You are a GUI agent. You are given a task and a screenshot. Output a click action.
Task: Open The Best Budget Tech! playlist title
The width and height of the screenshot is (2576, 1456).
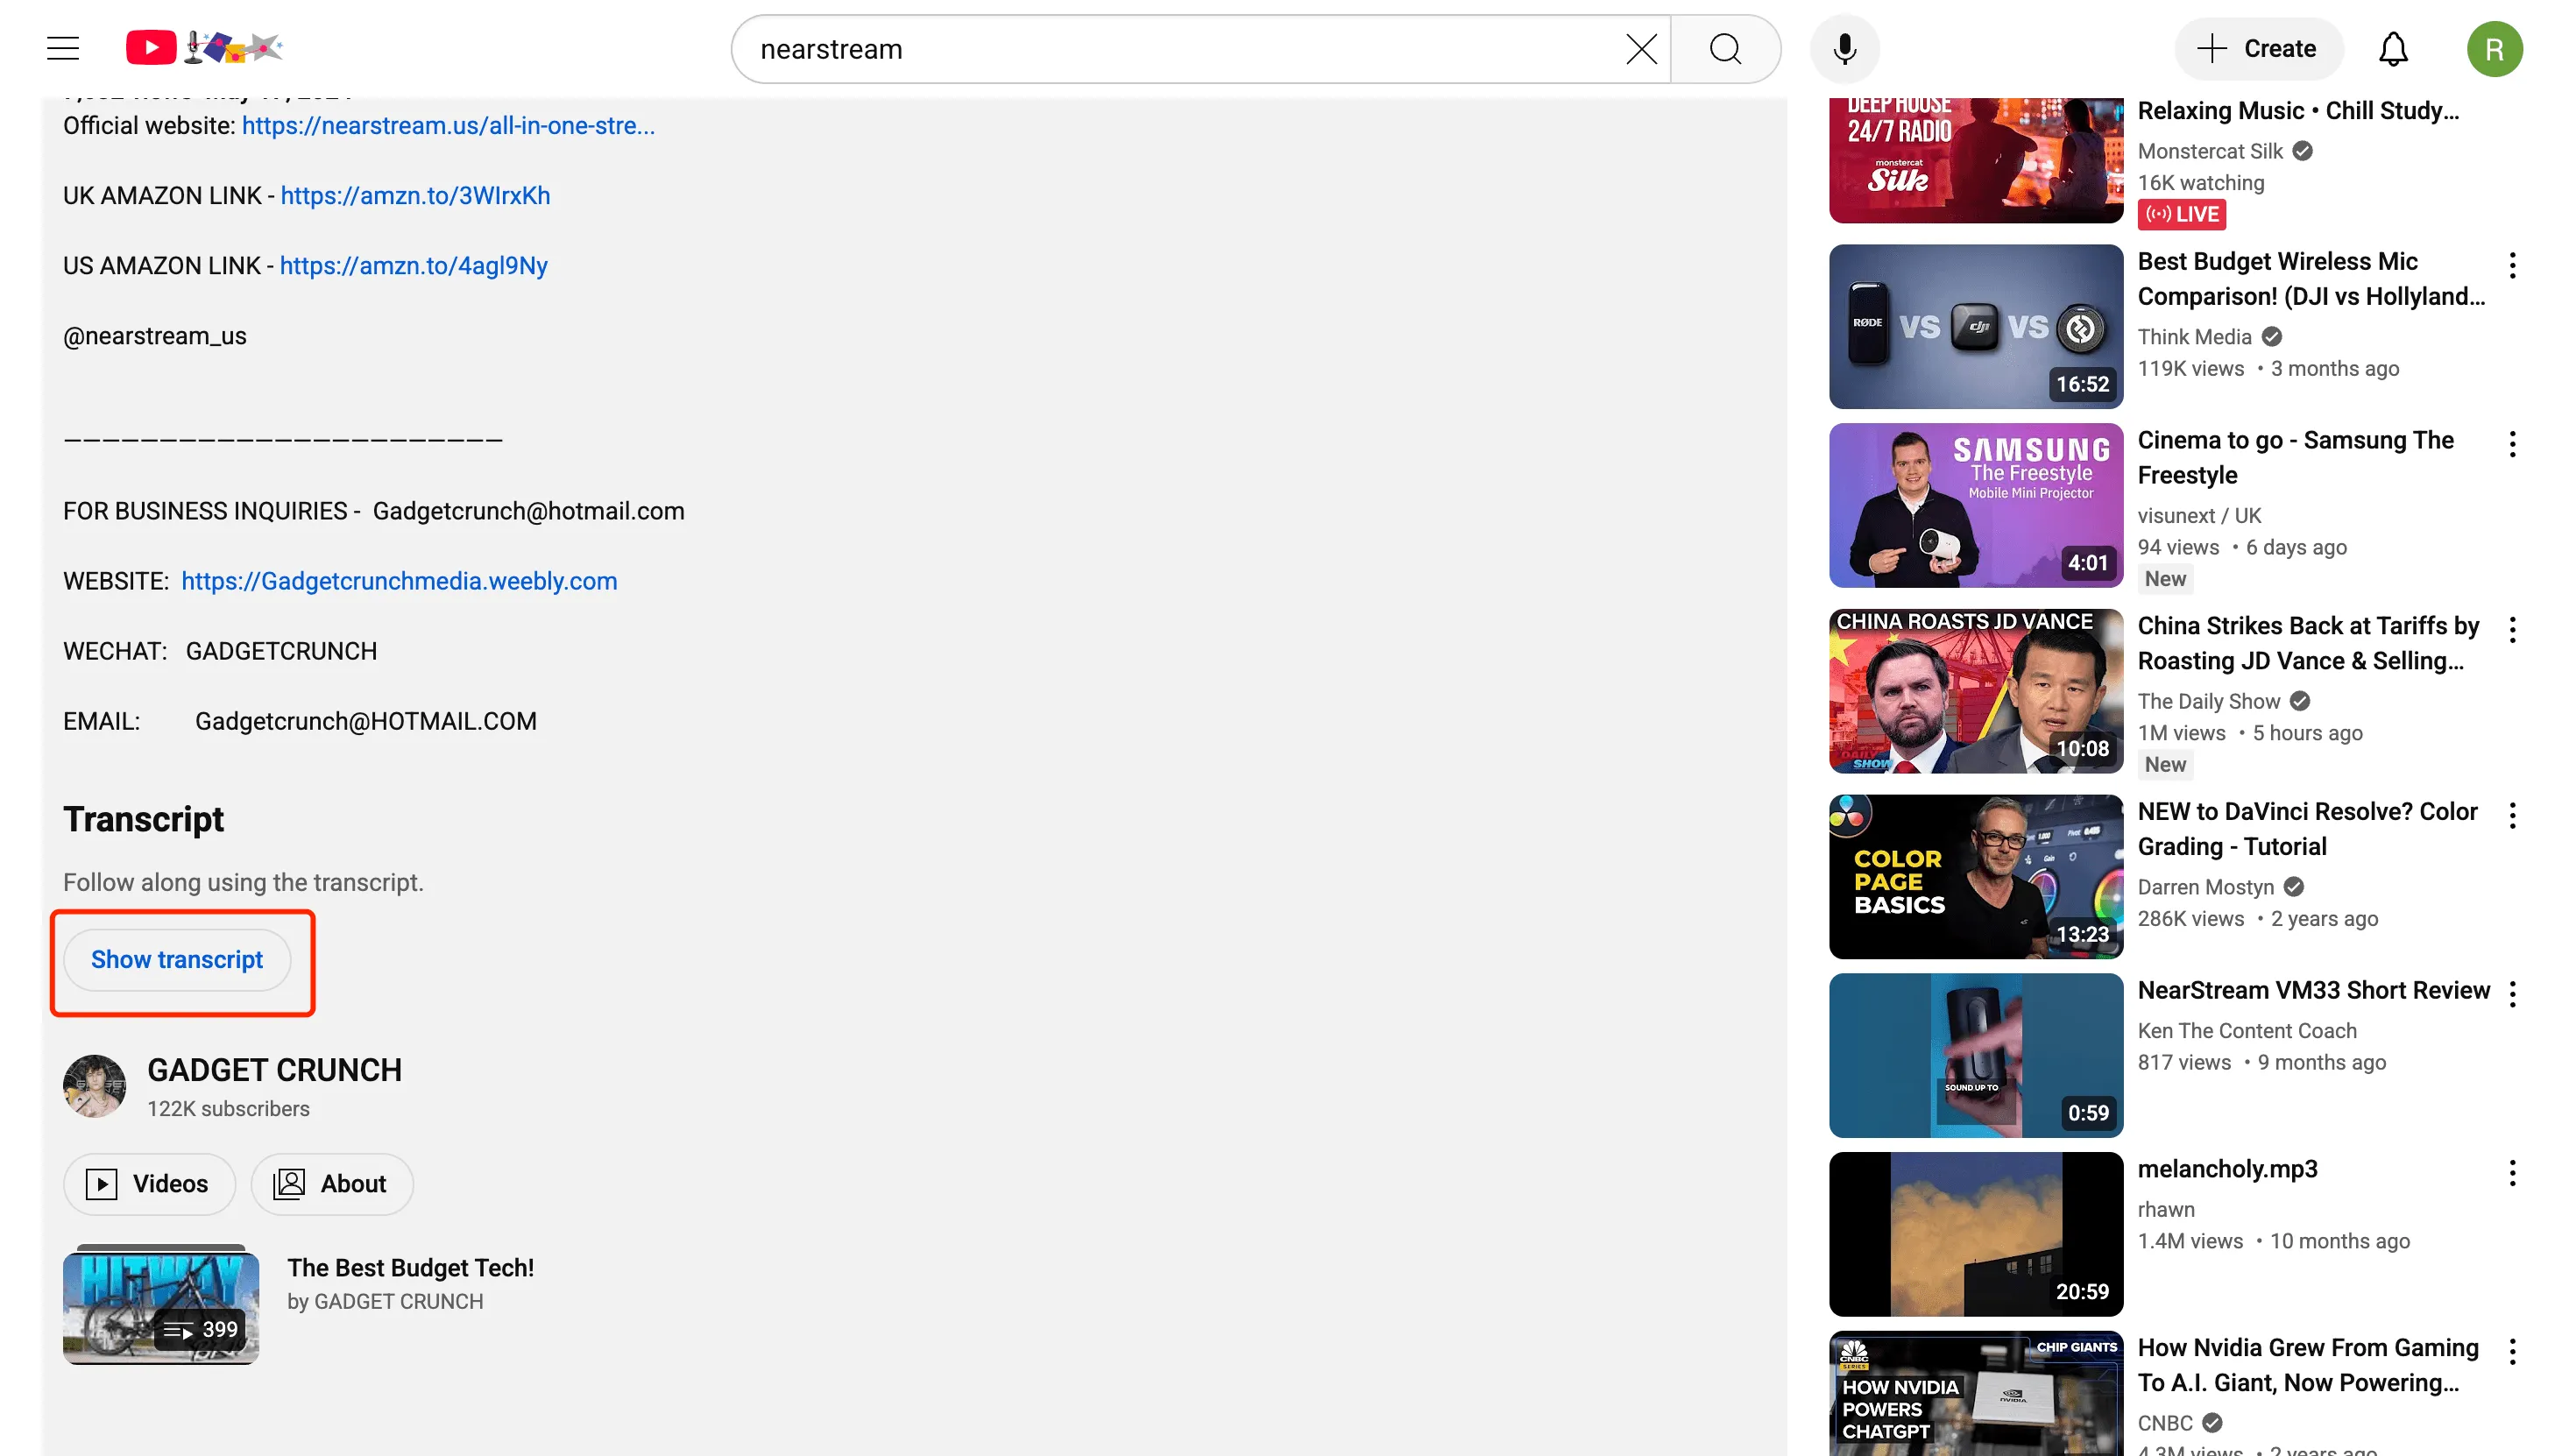click(x=411, y=1268)
